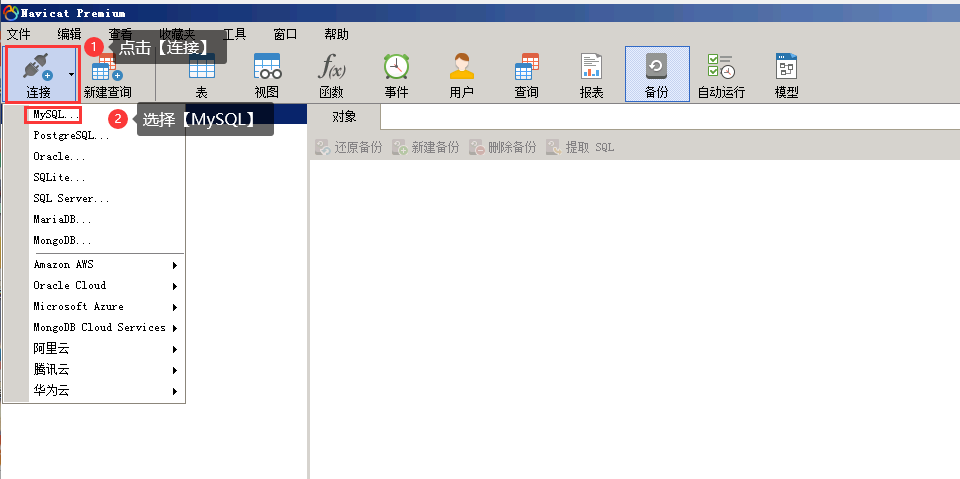960x479 pixels.
Task: Choose SQL Server... from connection menu
Action: (x=72, y=198)
